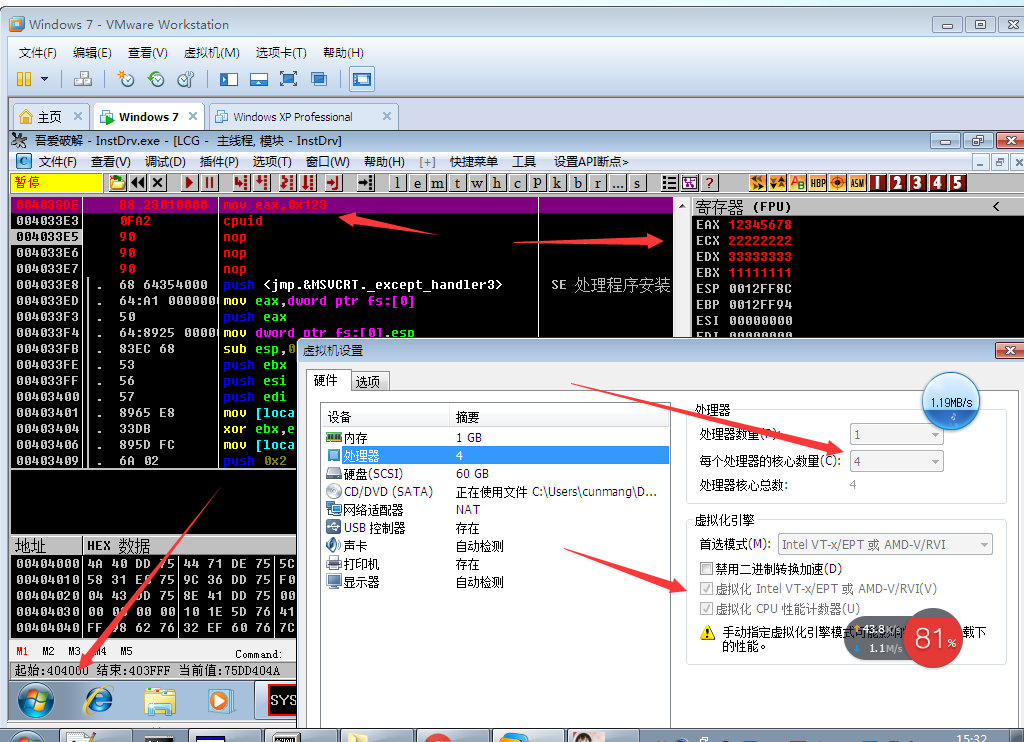The image size is (1024, 742).
Task: Click the ASM toolbar icon
Action: (857, 183)
